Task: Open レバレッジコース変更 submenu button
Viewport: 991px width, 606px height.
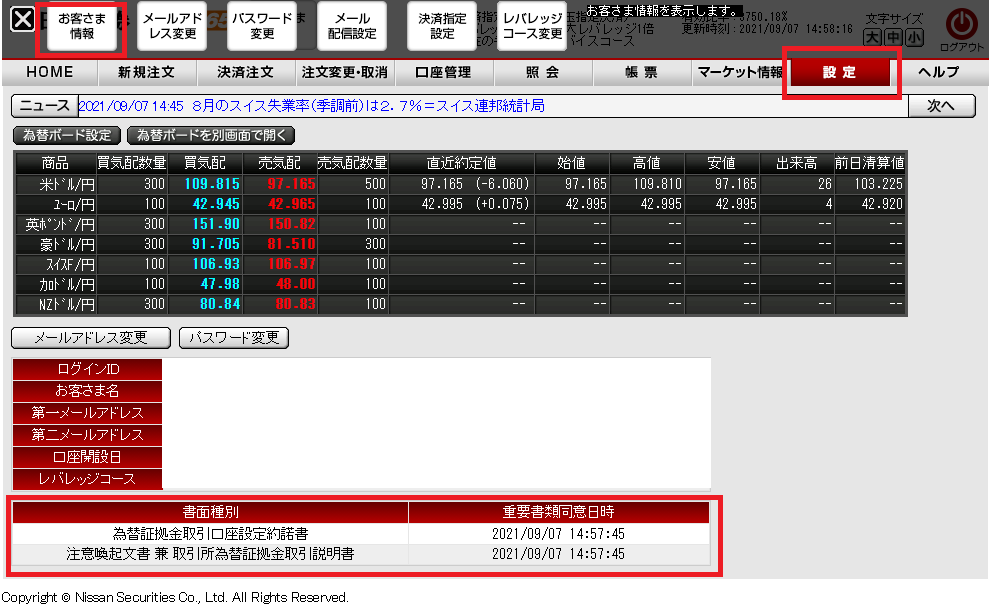Action: pos(532,26)
